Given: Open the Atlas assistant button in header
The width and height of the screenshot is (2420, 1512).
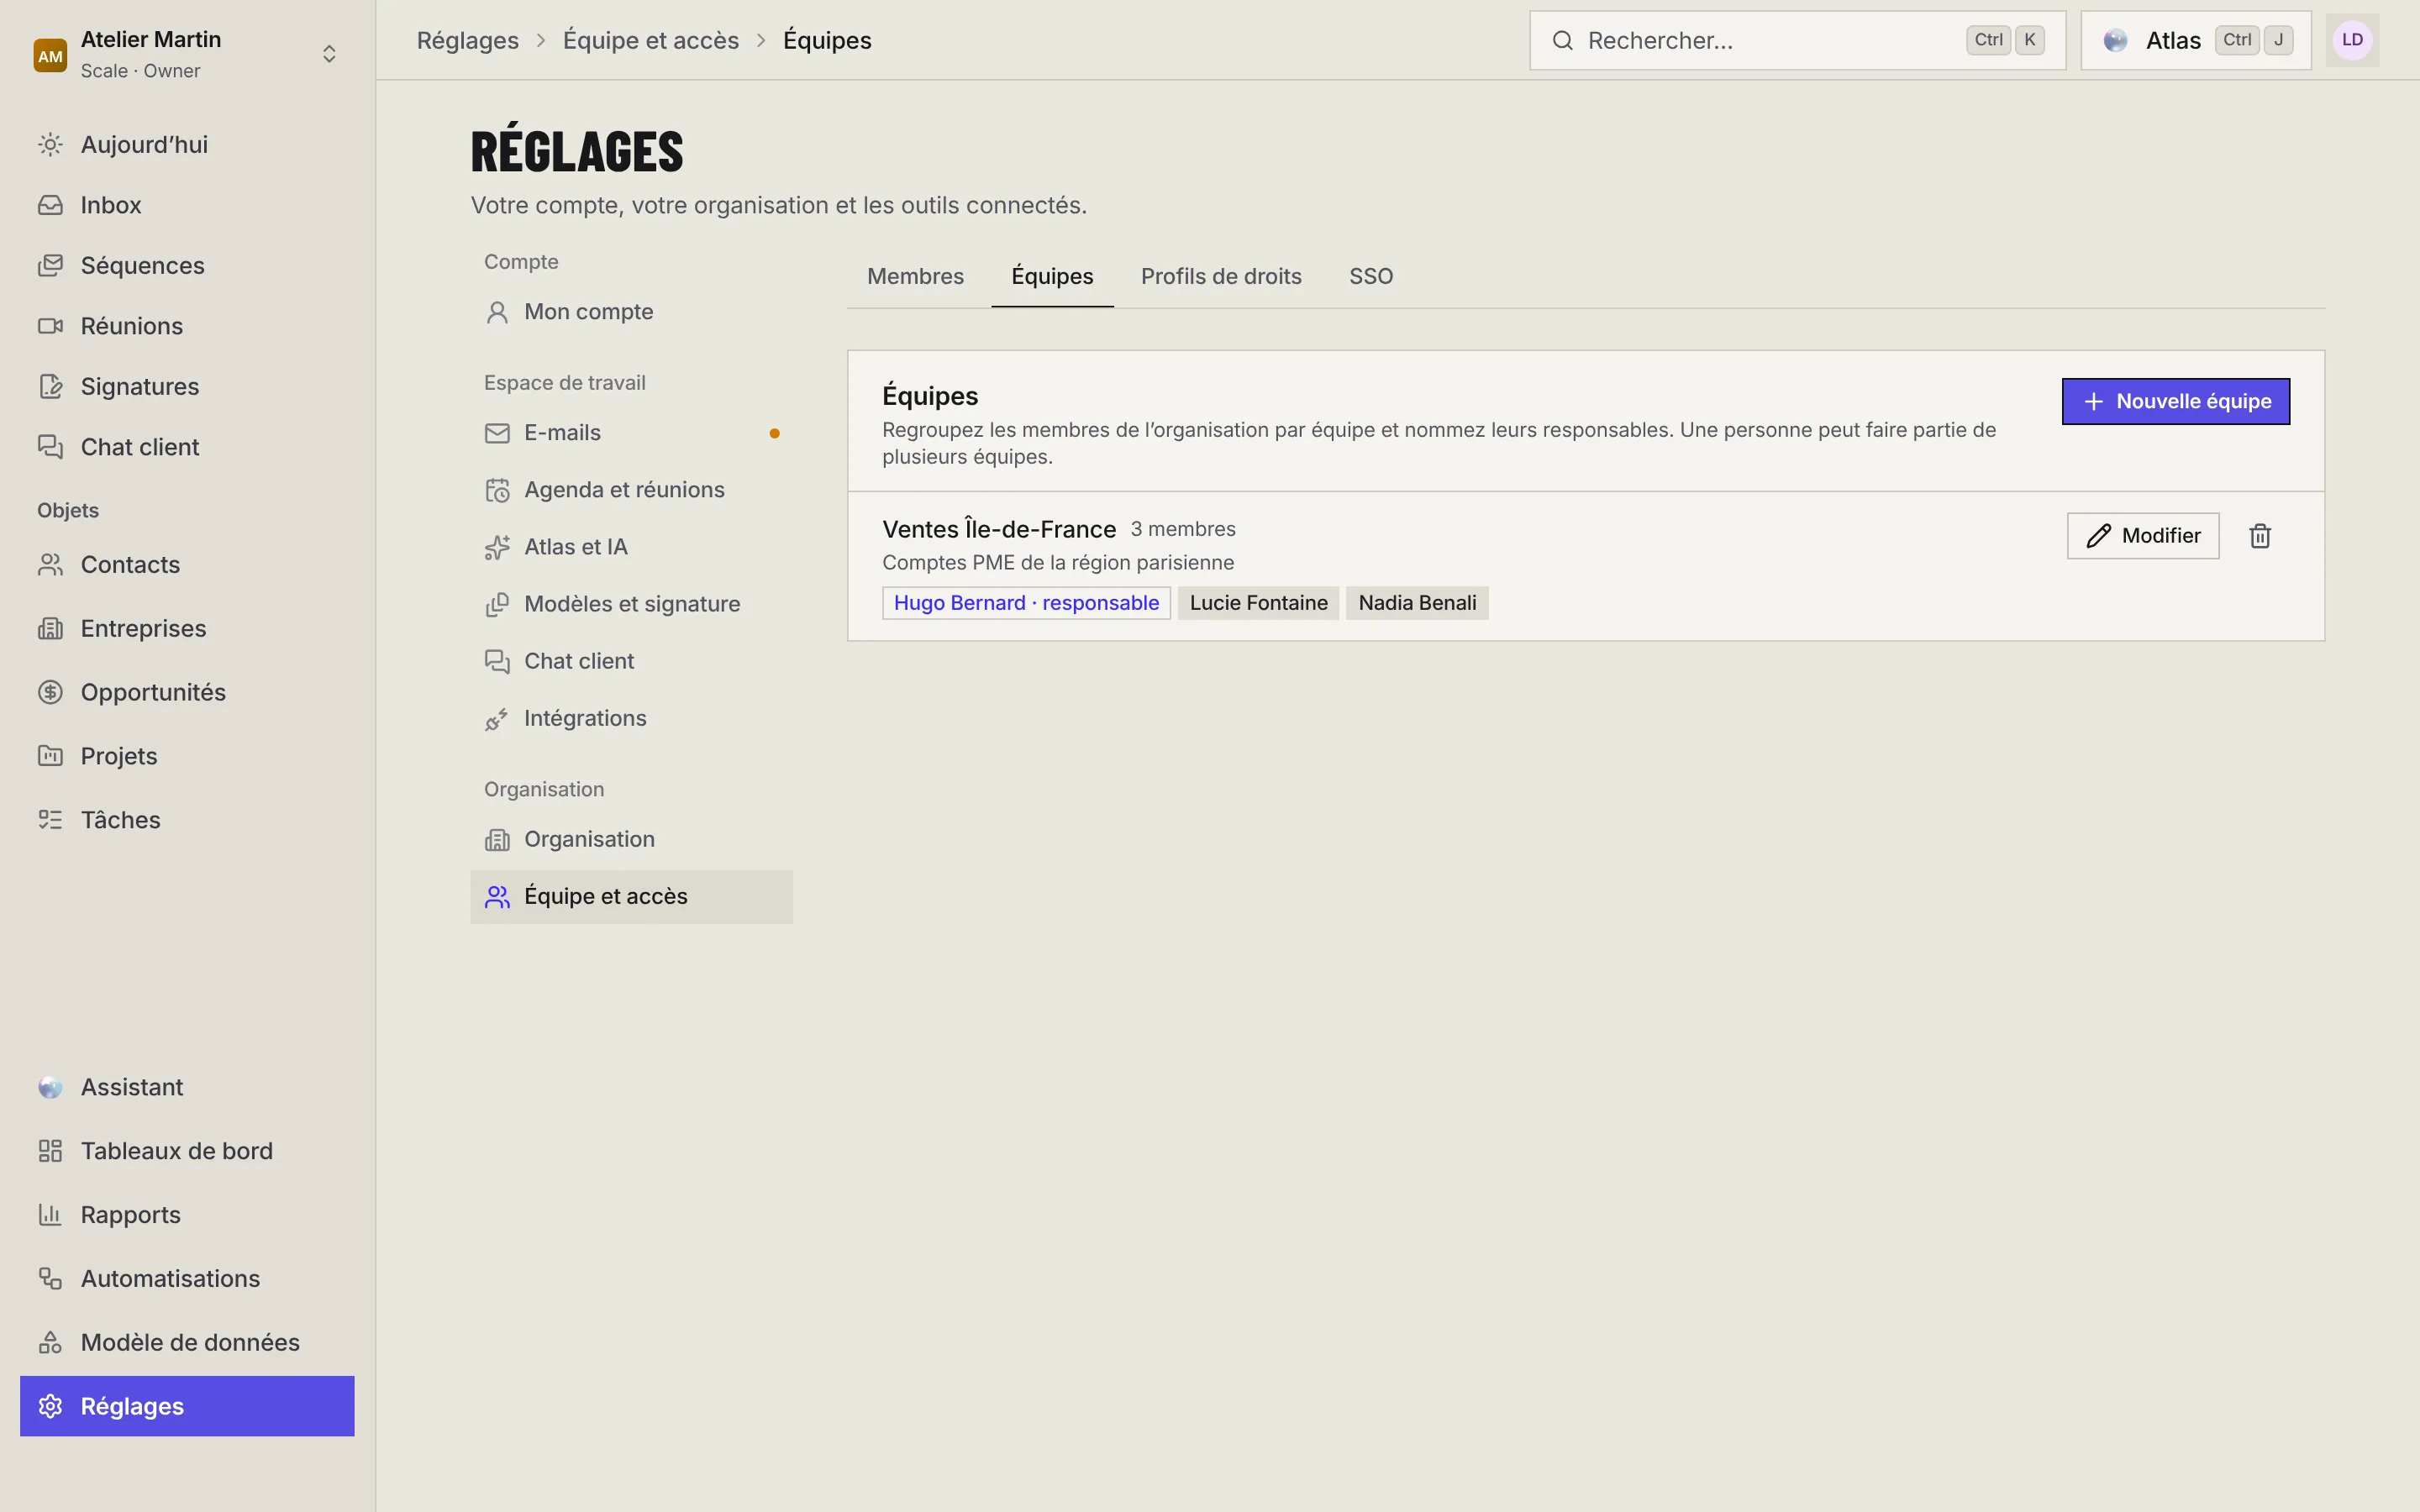Looking at the screenshot, I should click(2196, 41).
